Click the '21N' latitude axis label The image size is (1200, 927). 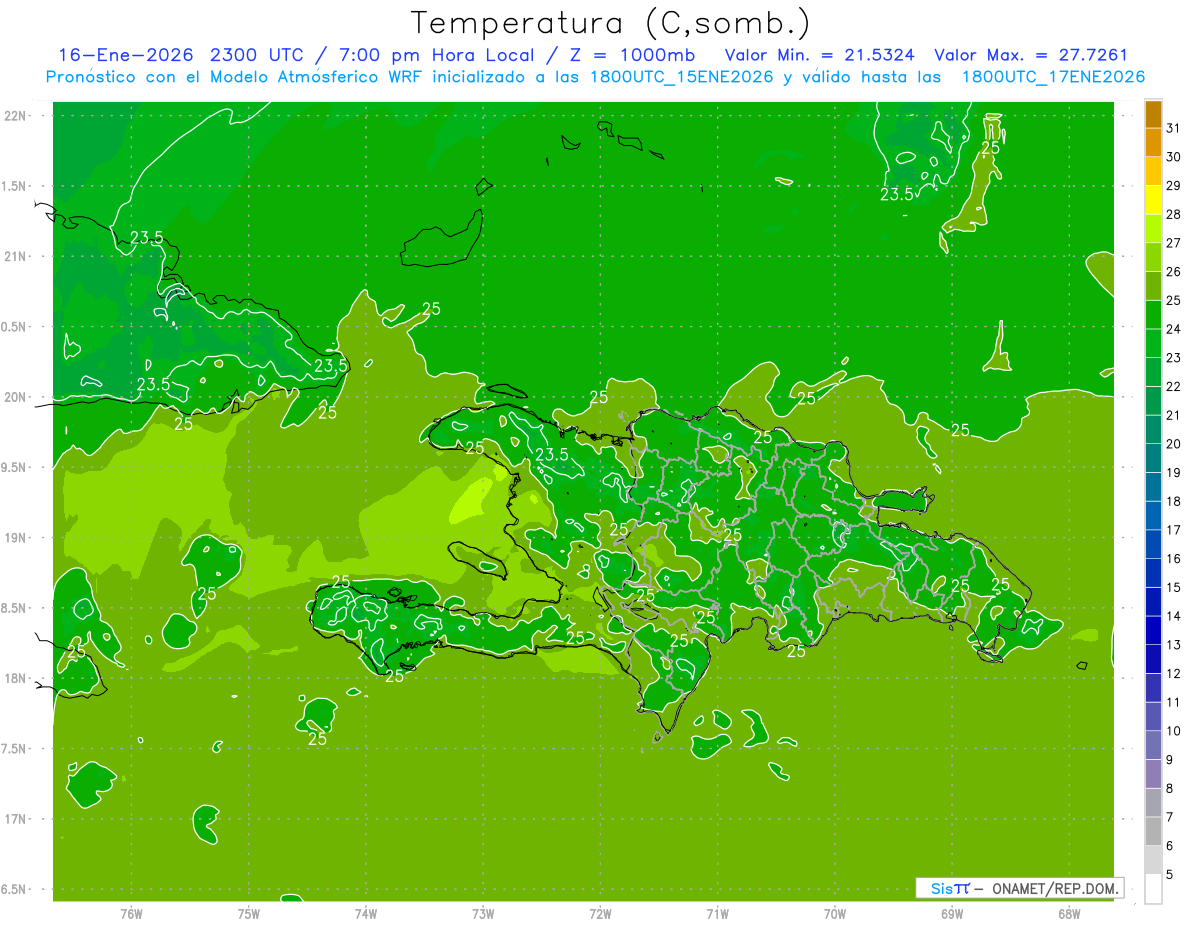[x=15, y=256]
